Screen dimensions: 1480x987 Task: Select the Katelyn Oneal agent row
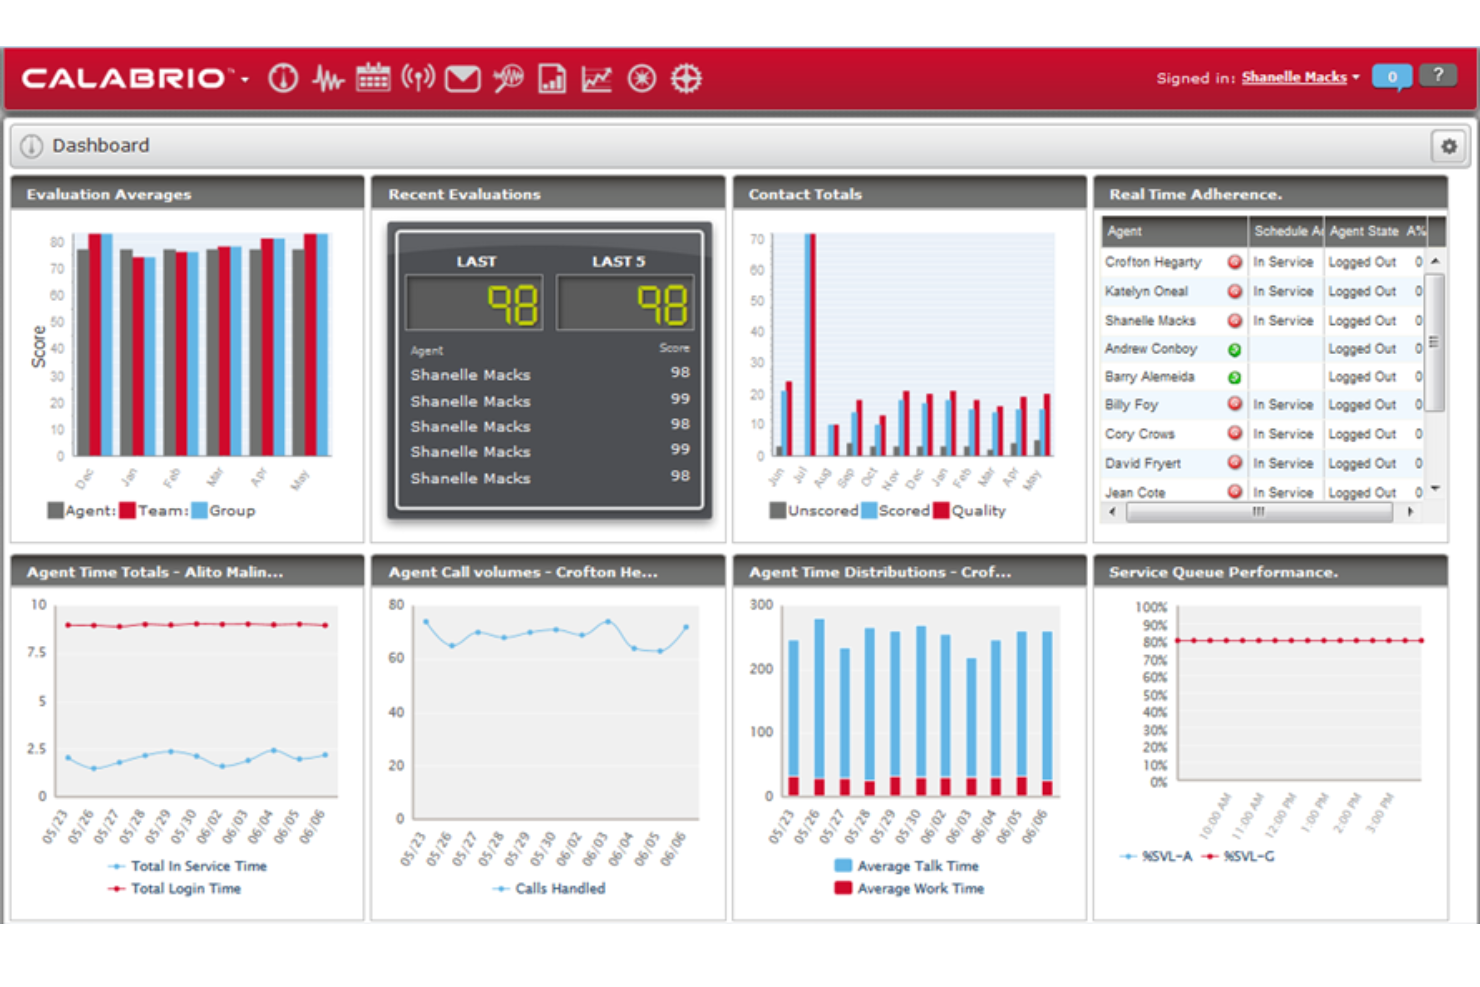coord(1263,291)
